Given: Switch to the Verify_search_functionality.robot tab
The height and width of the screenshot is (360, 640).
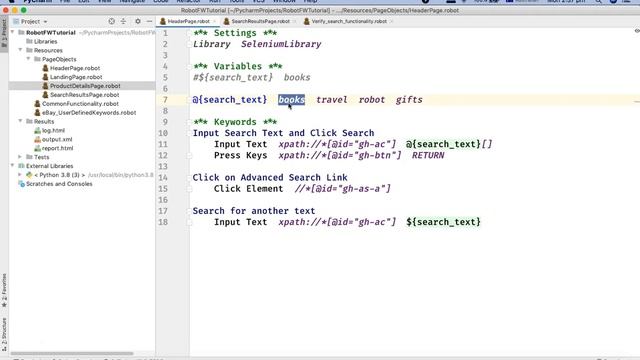Looking at the screenshot, I should pos(349,21).
